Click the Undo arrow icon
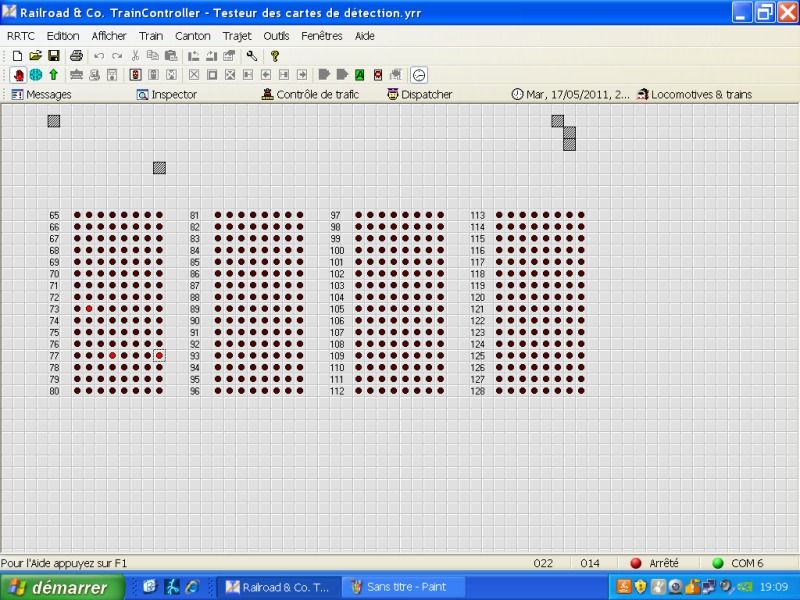Screen dimensions: 800x600 click(99, 56)
